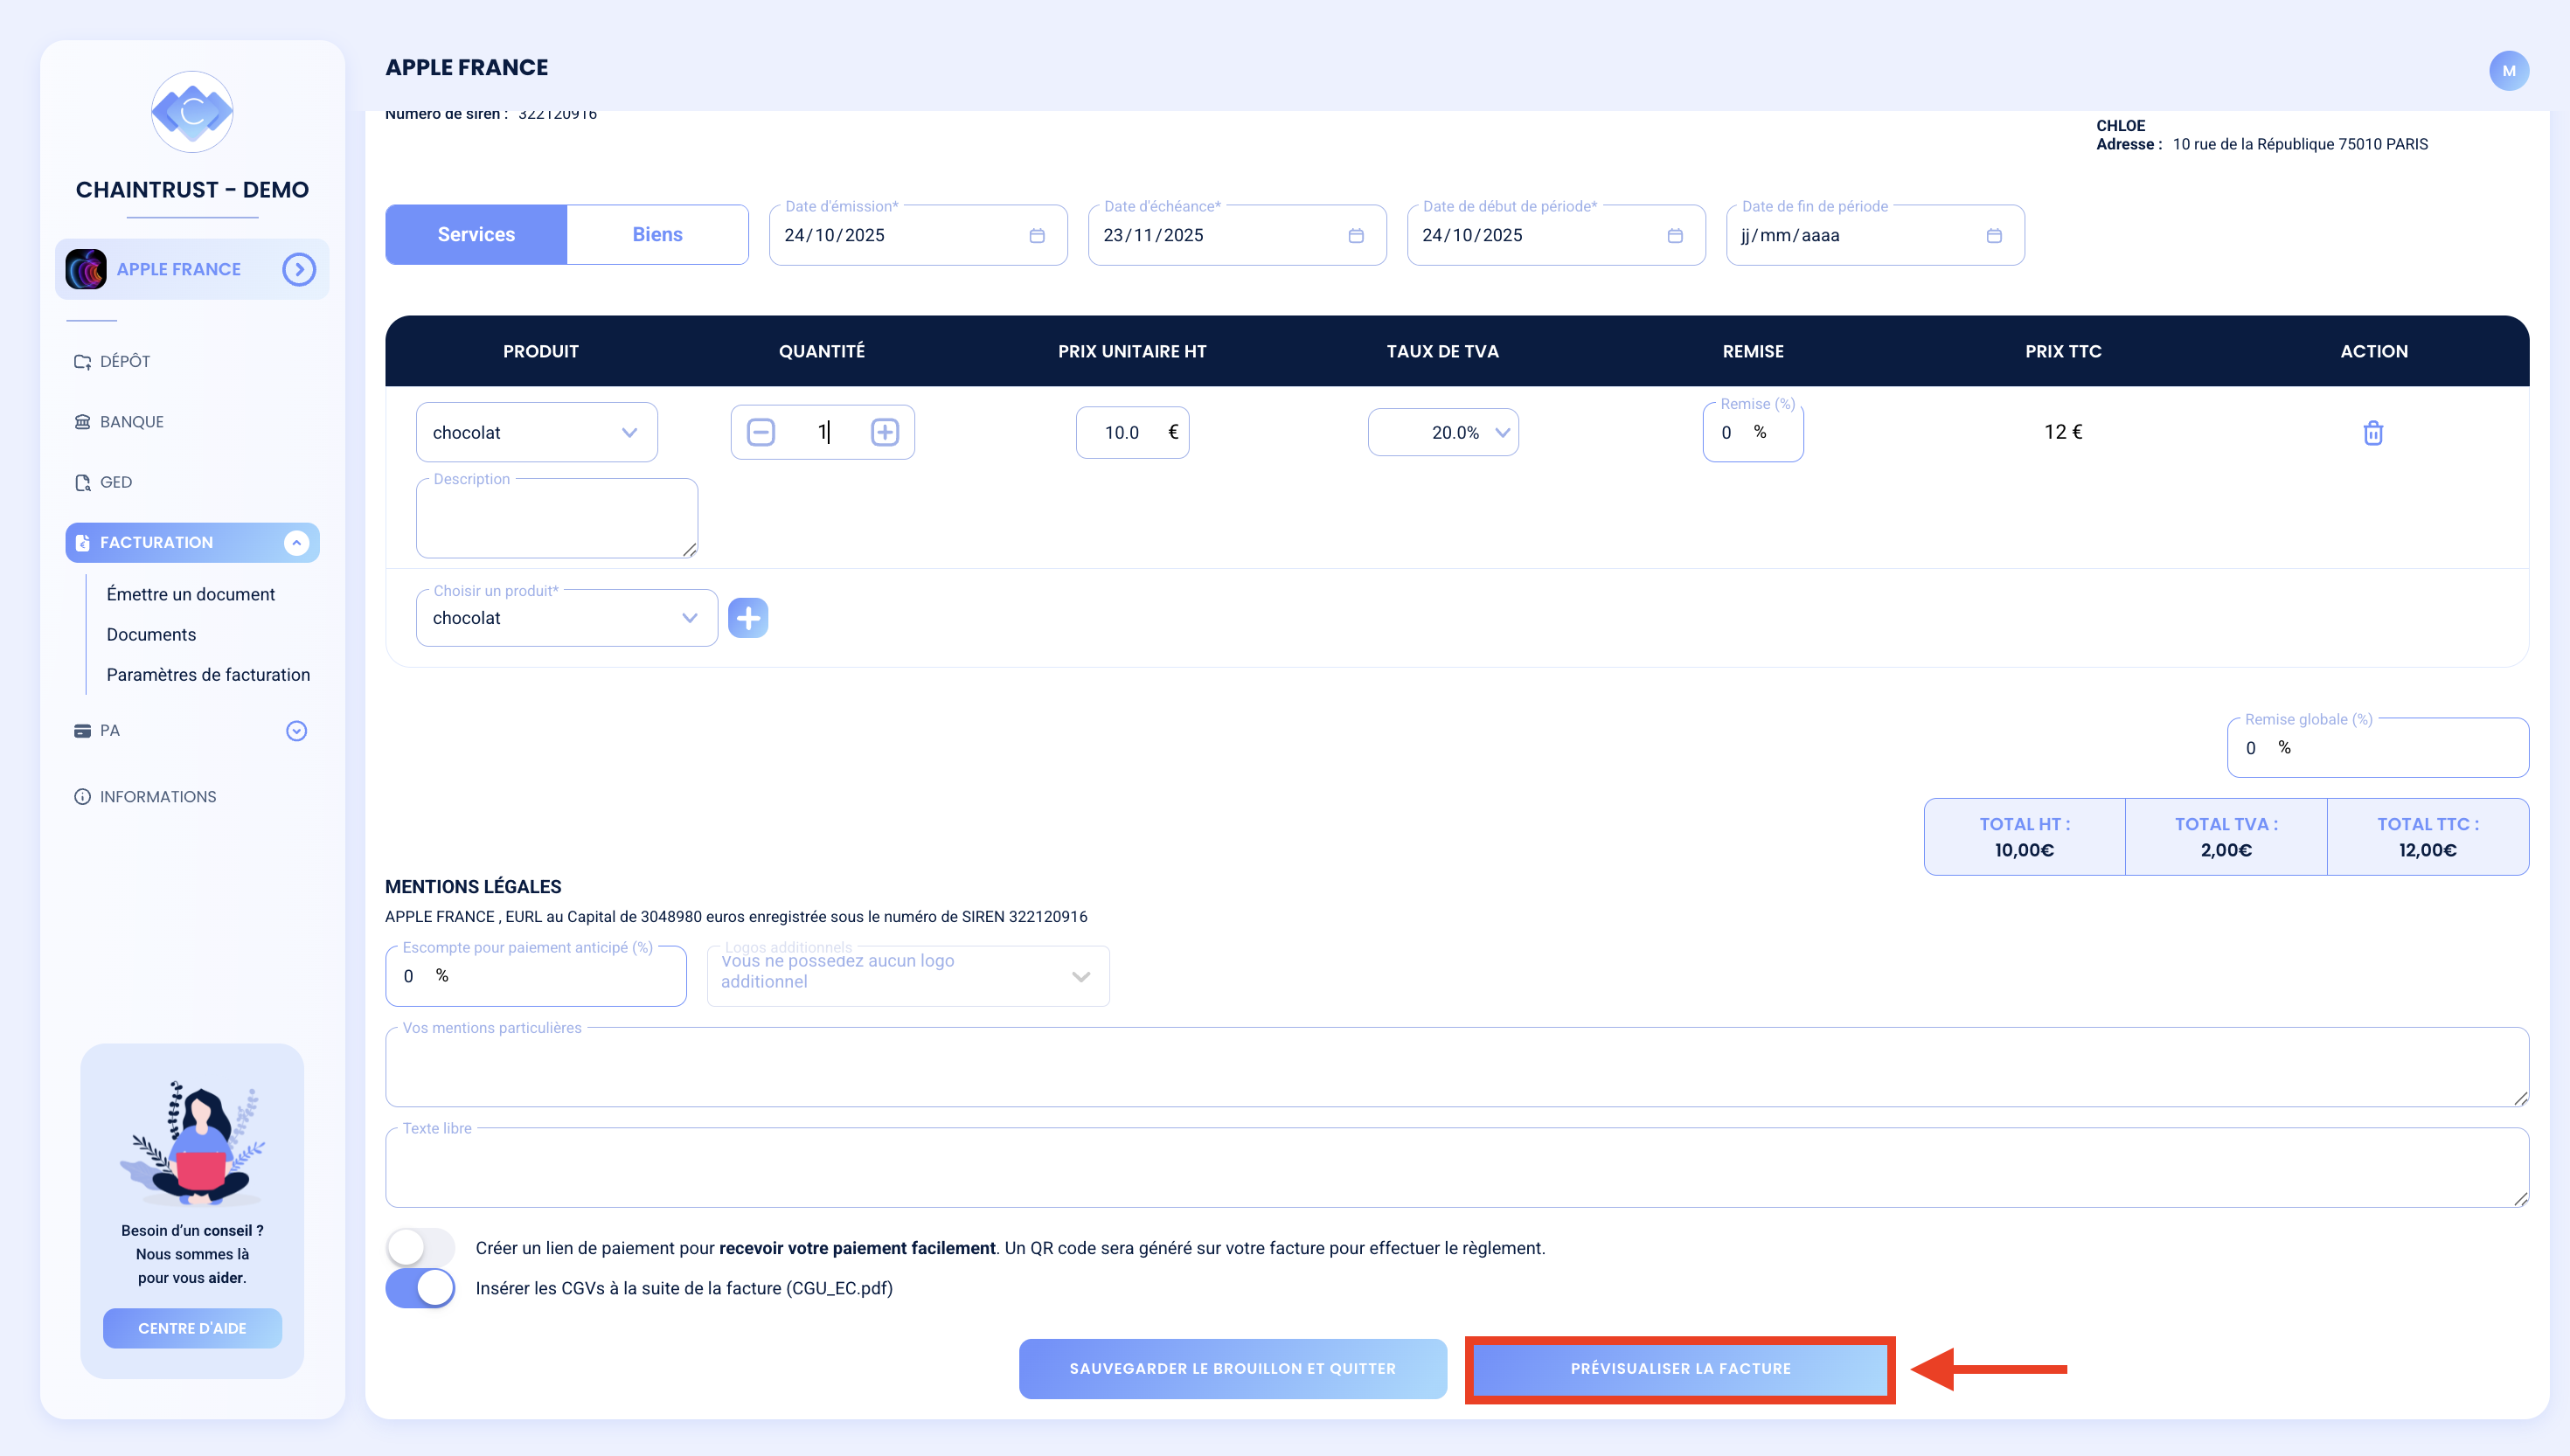Collapse the Facturation section
The image size is (2570, 1456).
(x=296, y=542)
